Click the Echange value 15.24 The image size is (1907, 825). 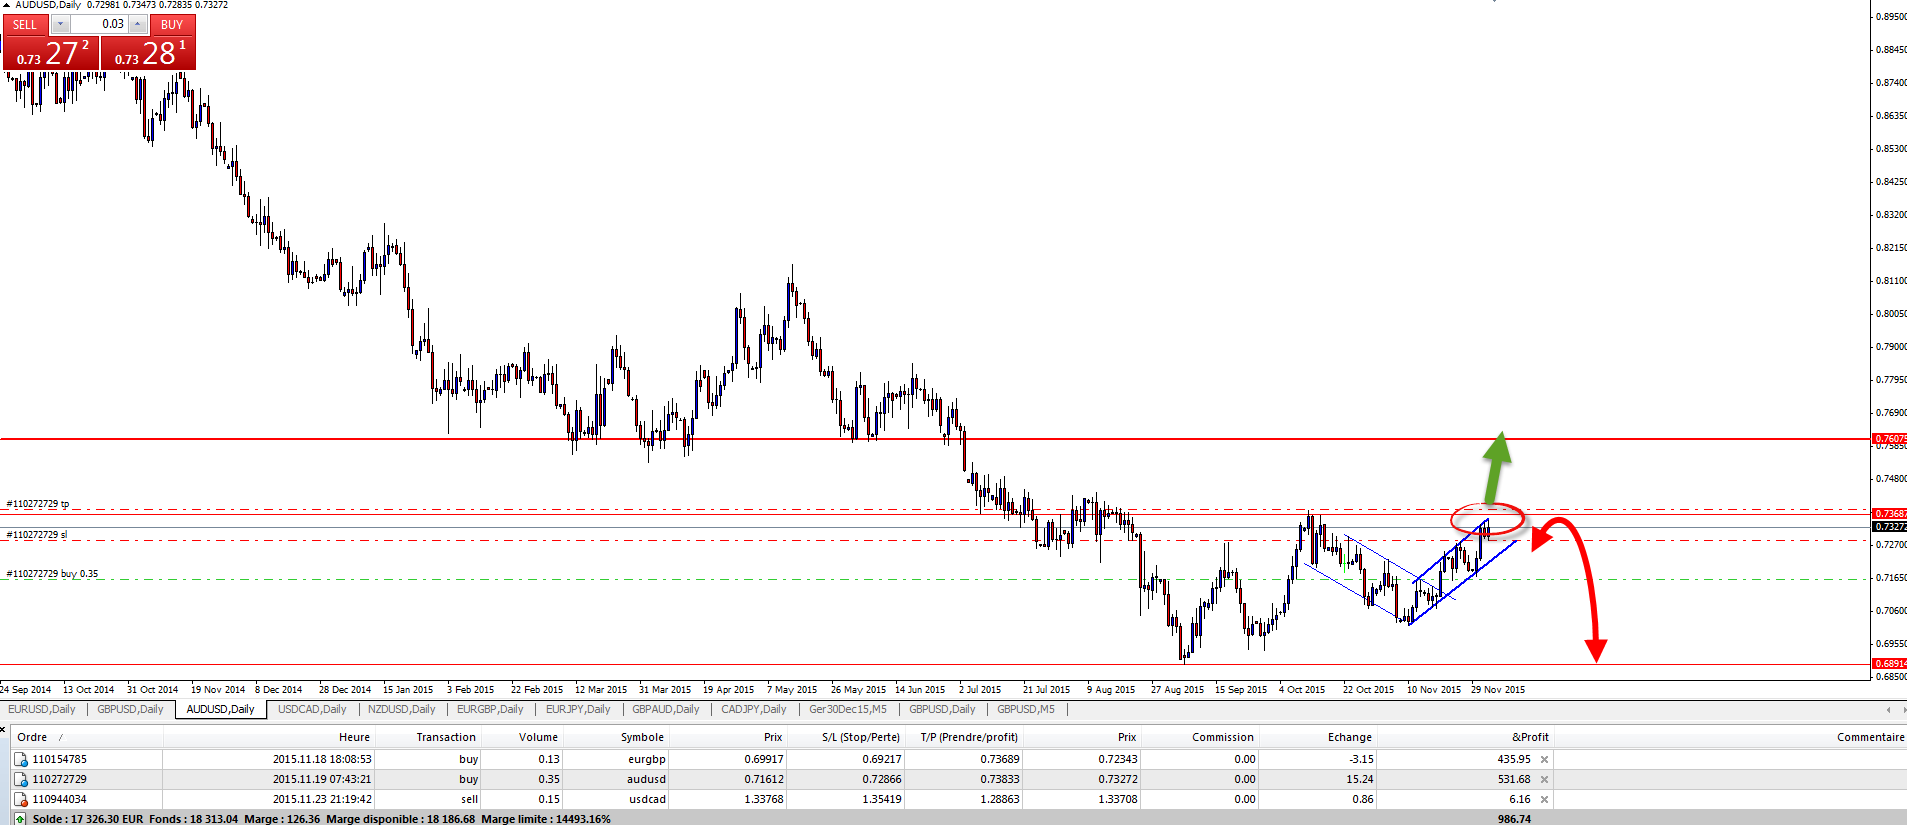pyautogui.click(x=1360, y=779)
